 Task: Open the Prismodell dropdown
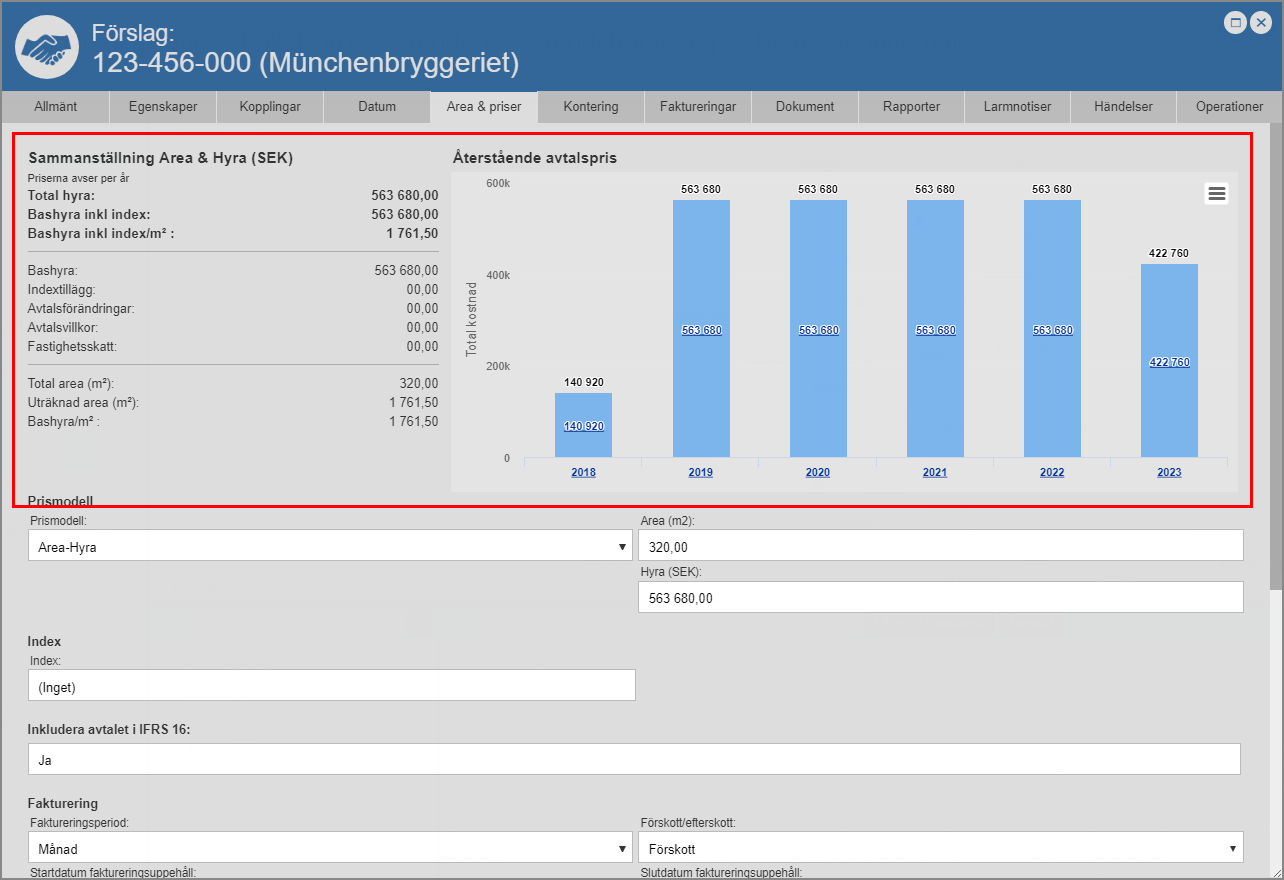330,546
